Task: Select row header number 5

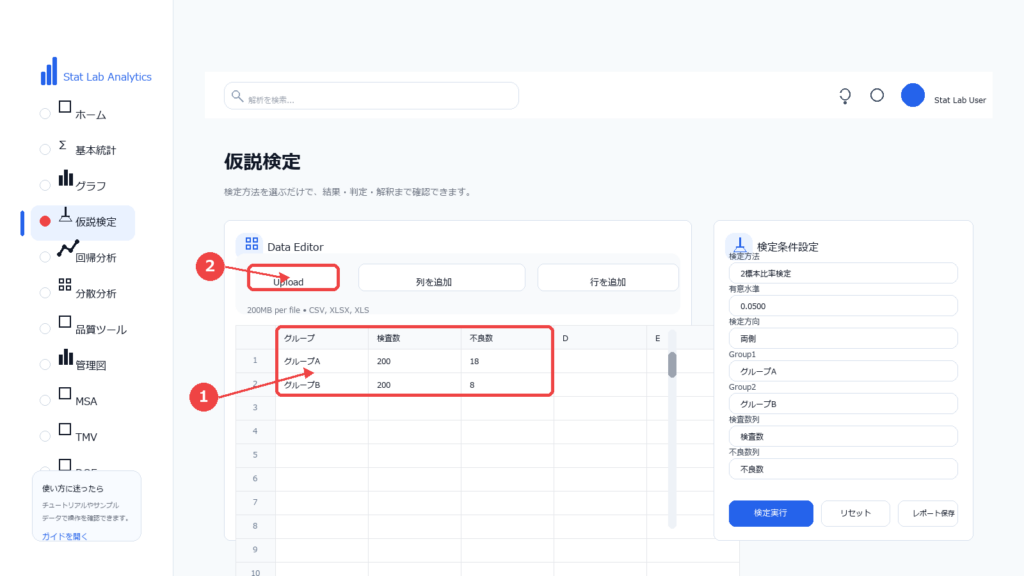Action: [x=255, y=455]
